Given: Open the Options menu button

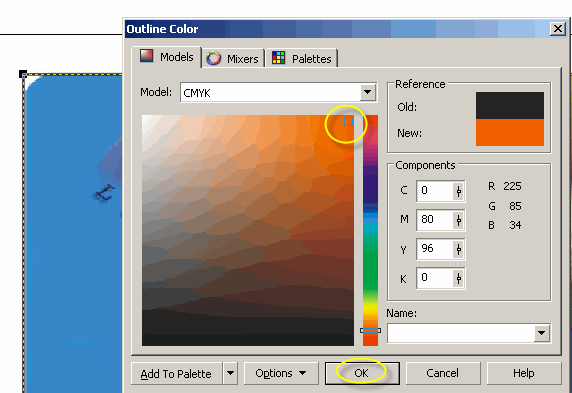Looking at the screenshot, I should 281,373.
